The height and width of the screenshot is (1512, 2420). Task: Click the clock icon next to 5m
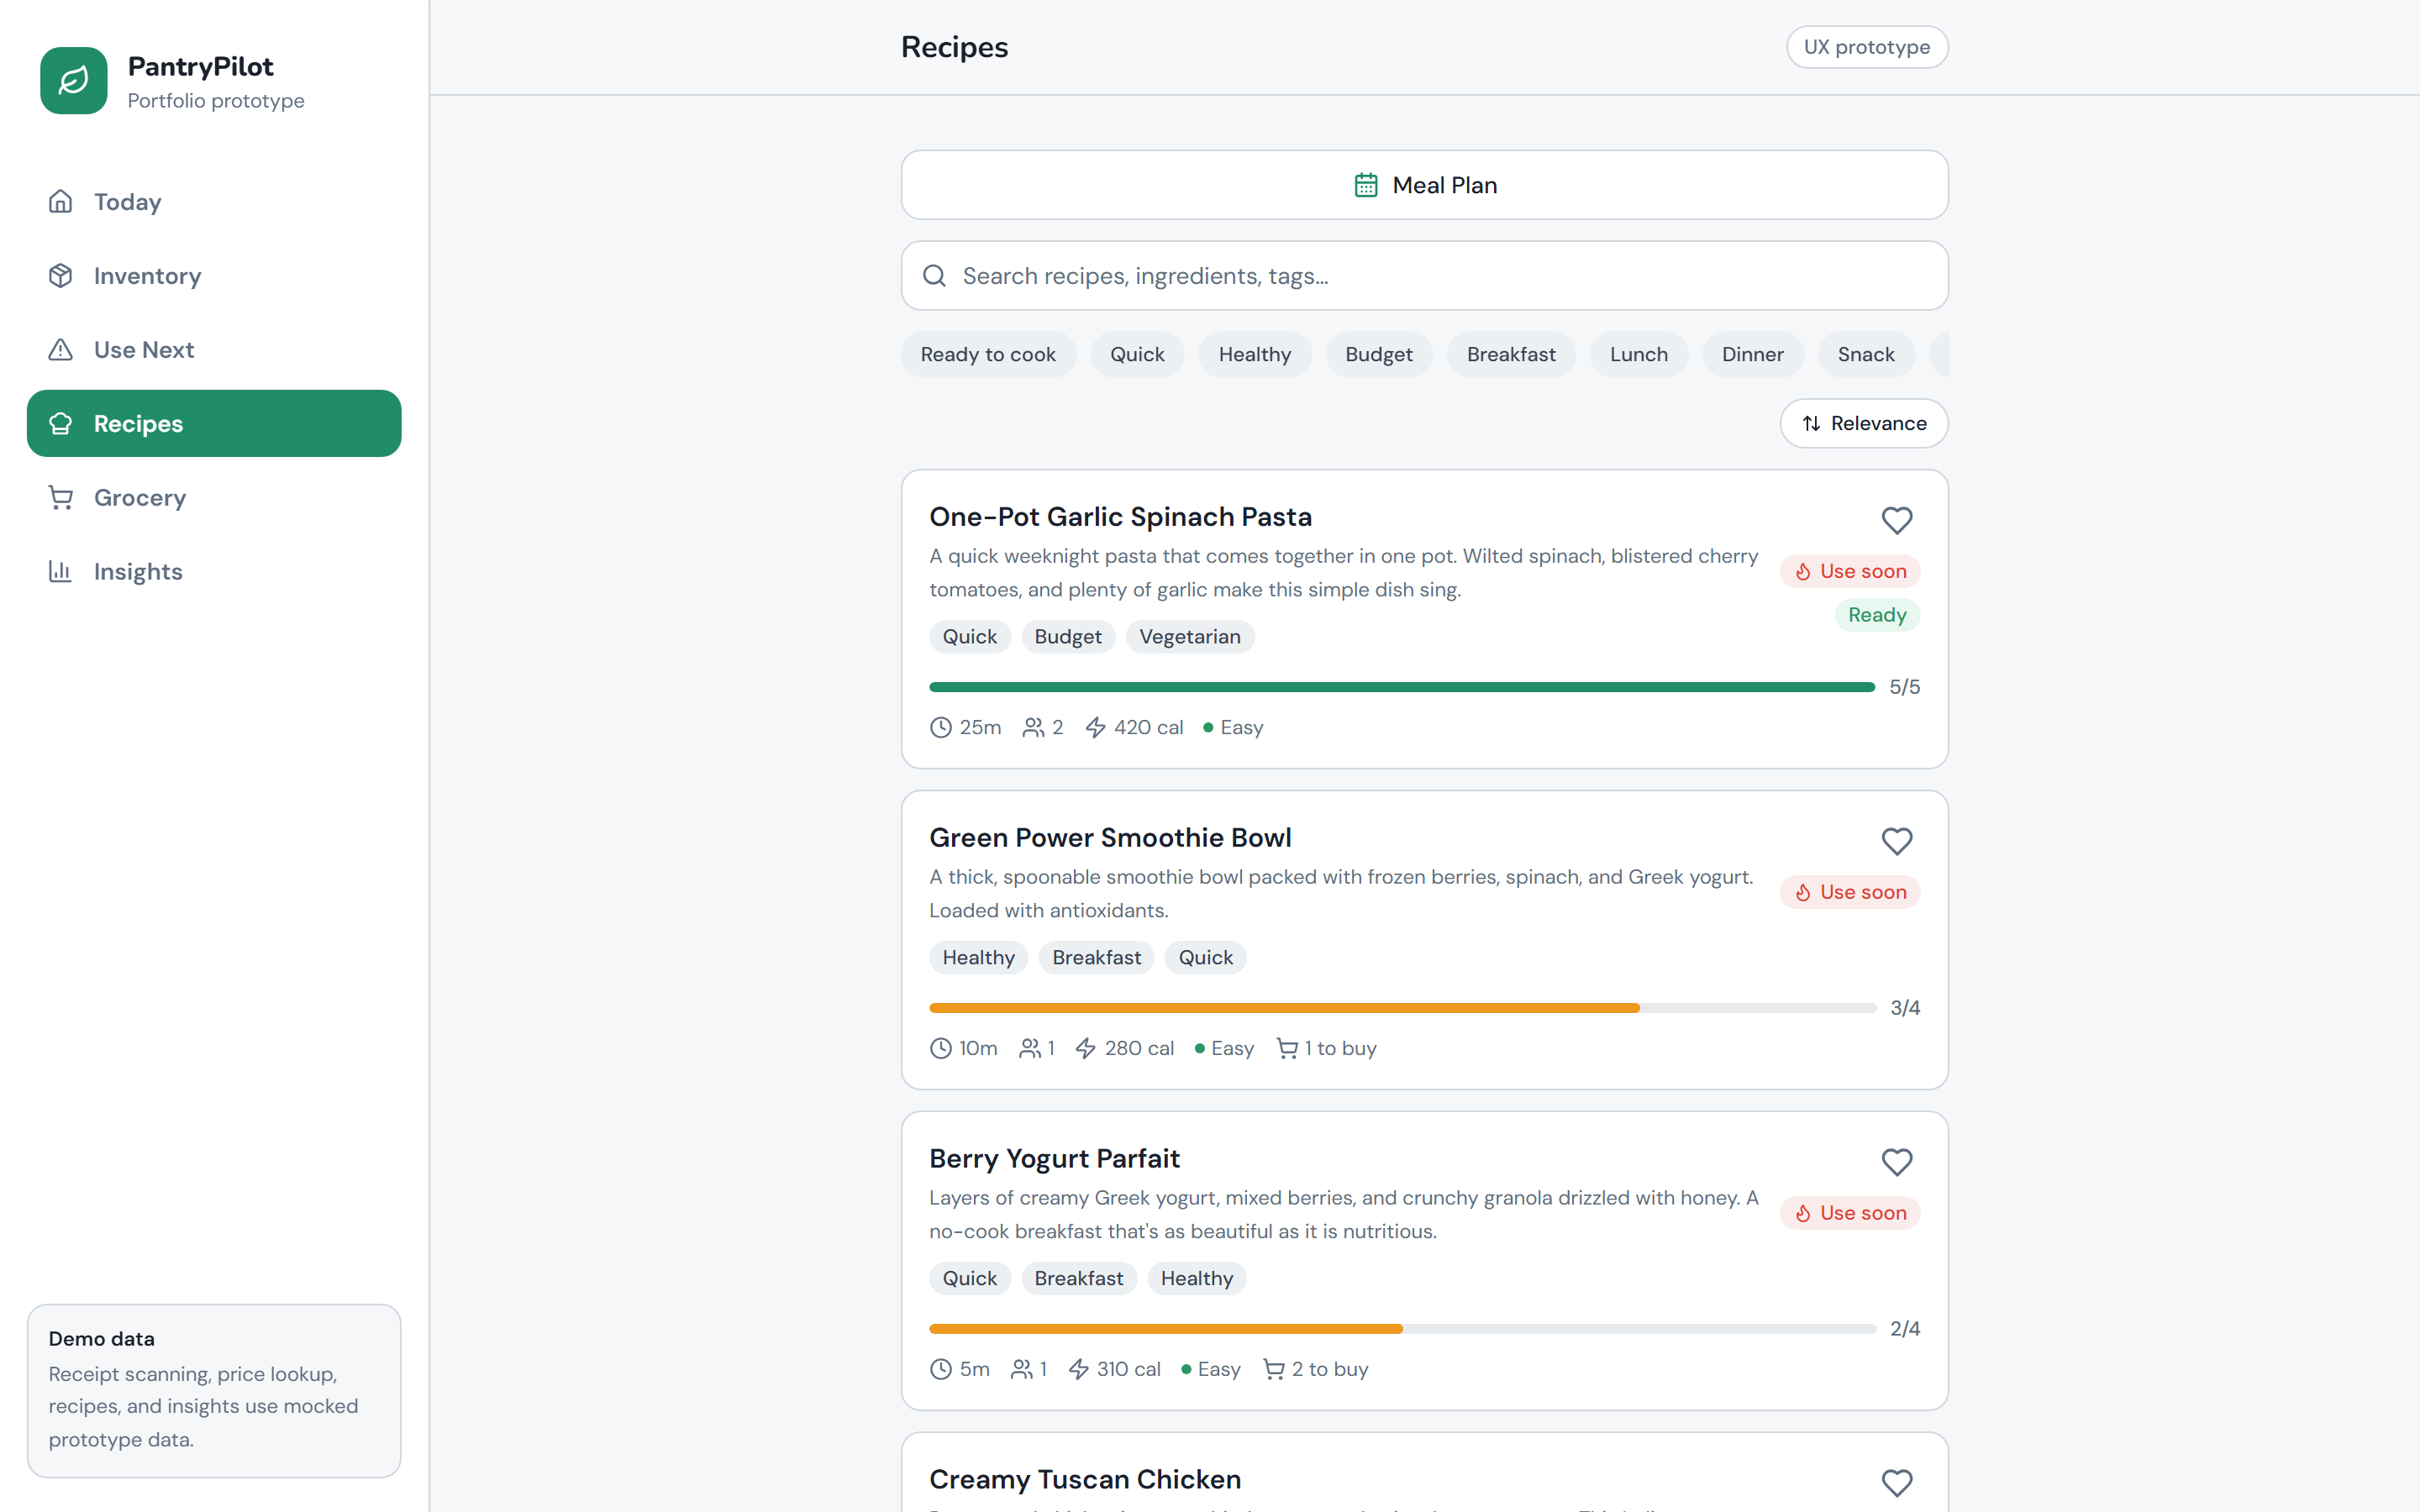(x=940, y=1370)
